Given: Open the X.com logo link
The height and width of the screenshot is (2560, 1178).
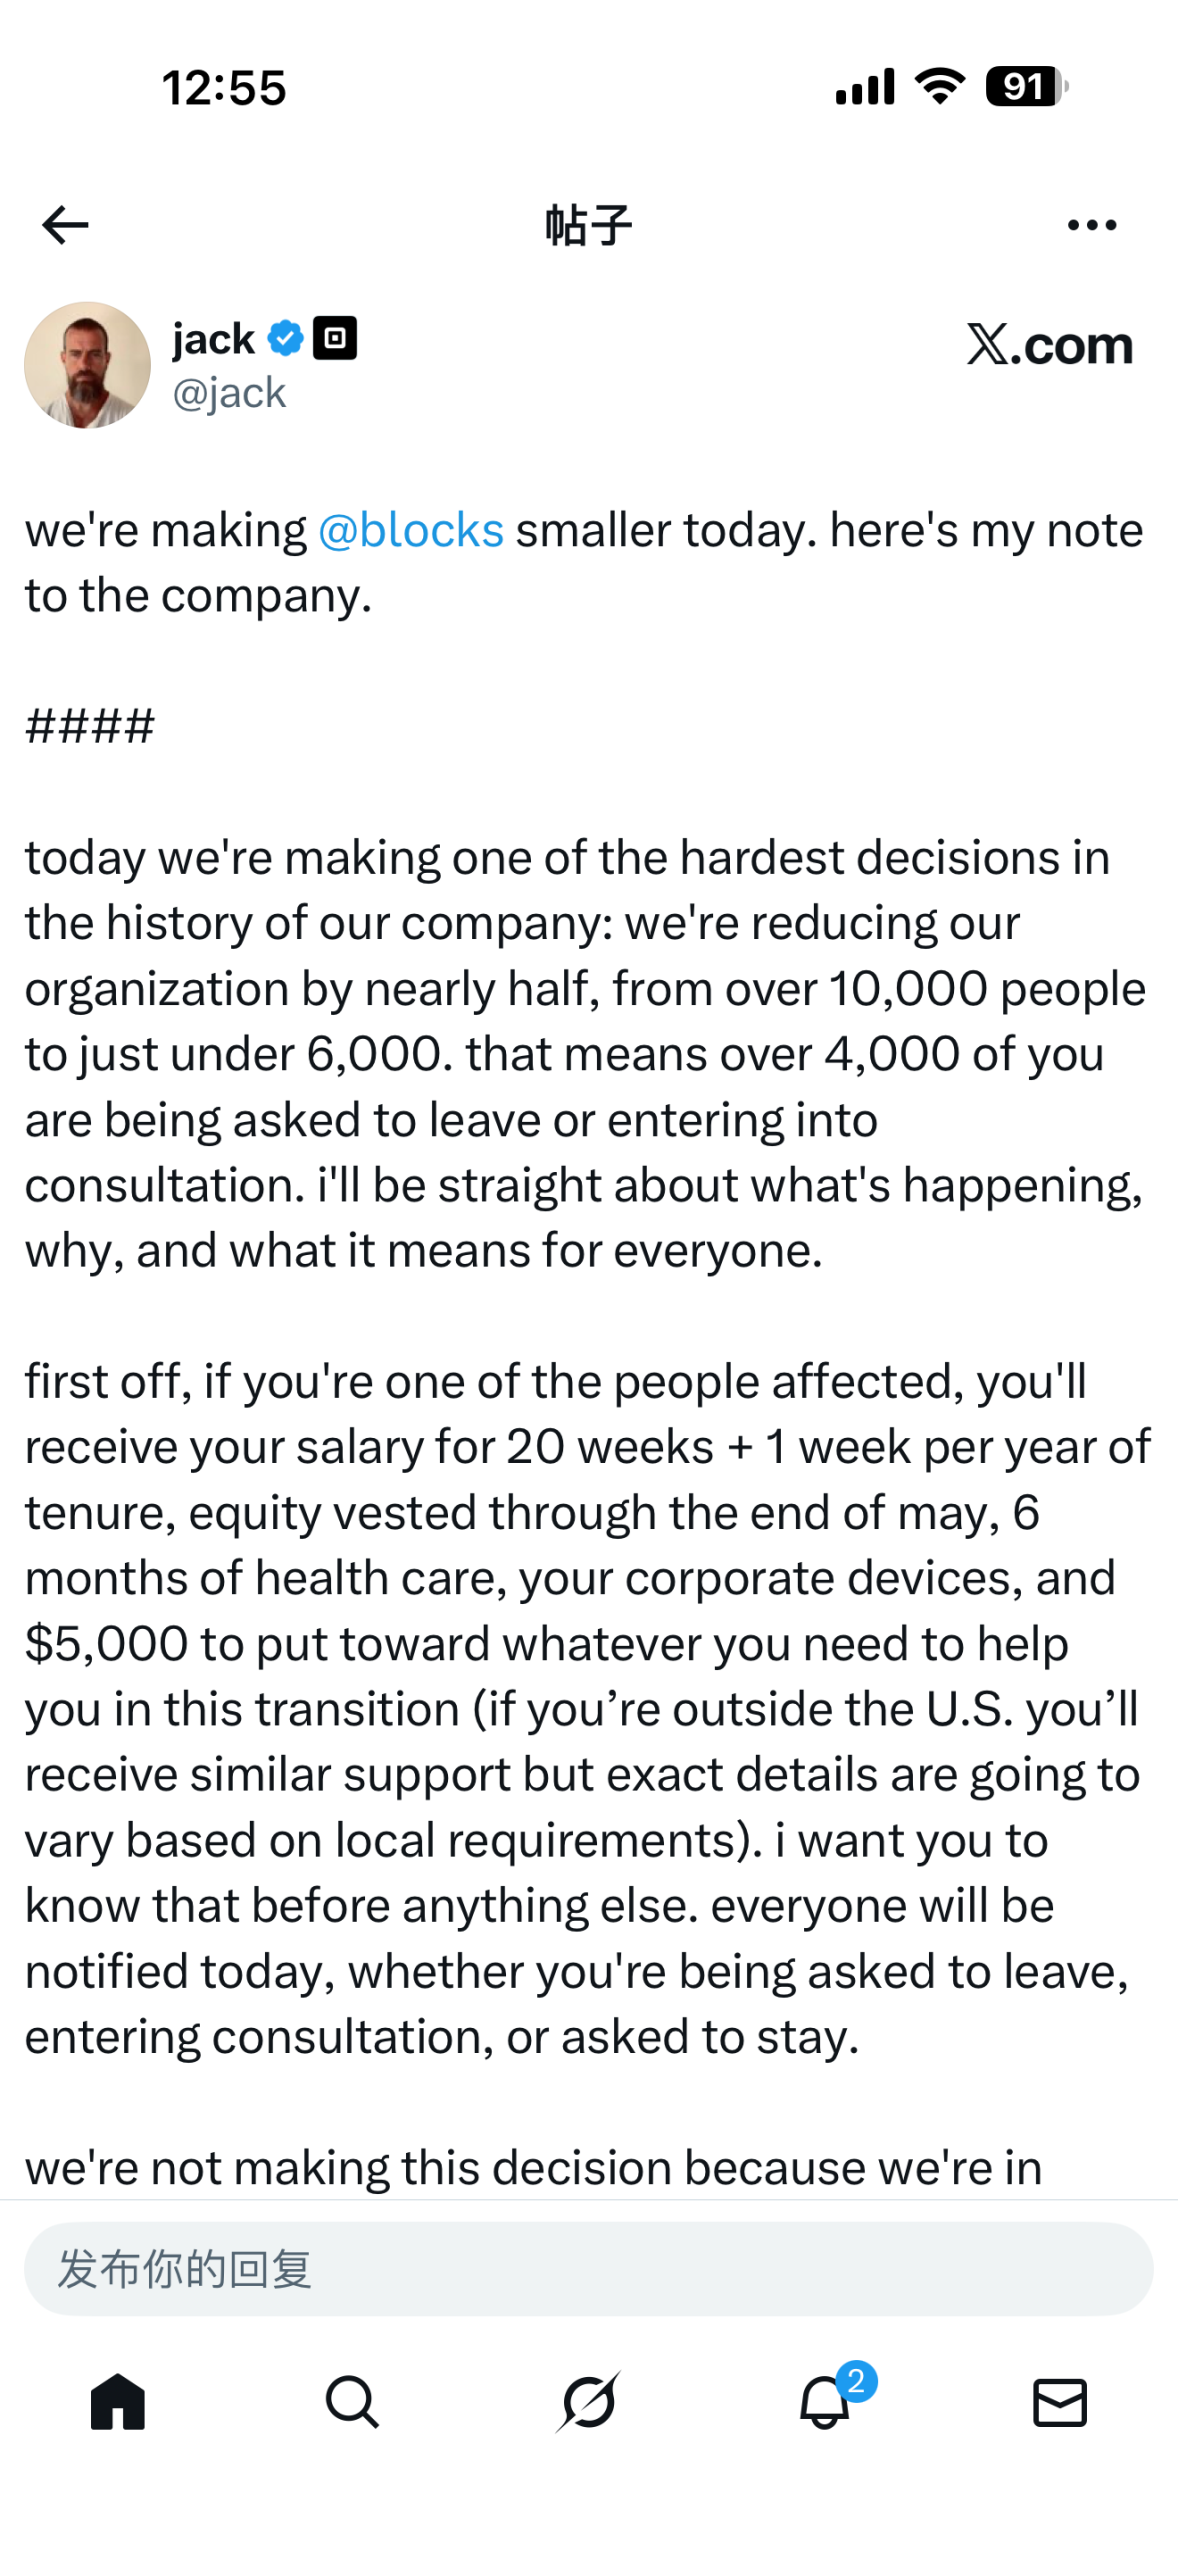Looking at the screenshot, I should pyautogui.click(x=1049, y=345).
